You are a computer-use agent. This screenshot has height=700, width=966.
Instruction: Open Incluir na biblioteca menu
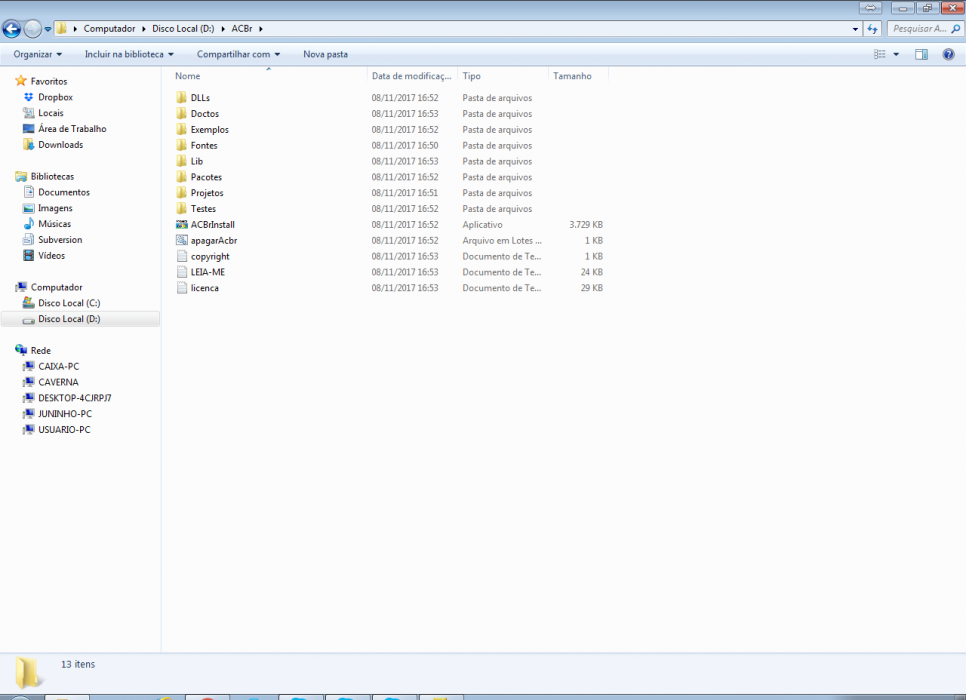(x=129, y=54)
